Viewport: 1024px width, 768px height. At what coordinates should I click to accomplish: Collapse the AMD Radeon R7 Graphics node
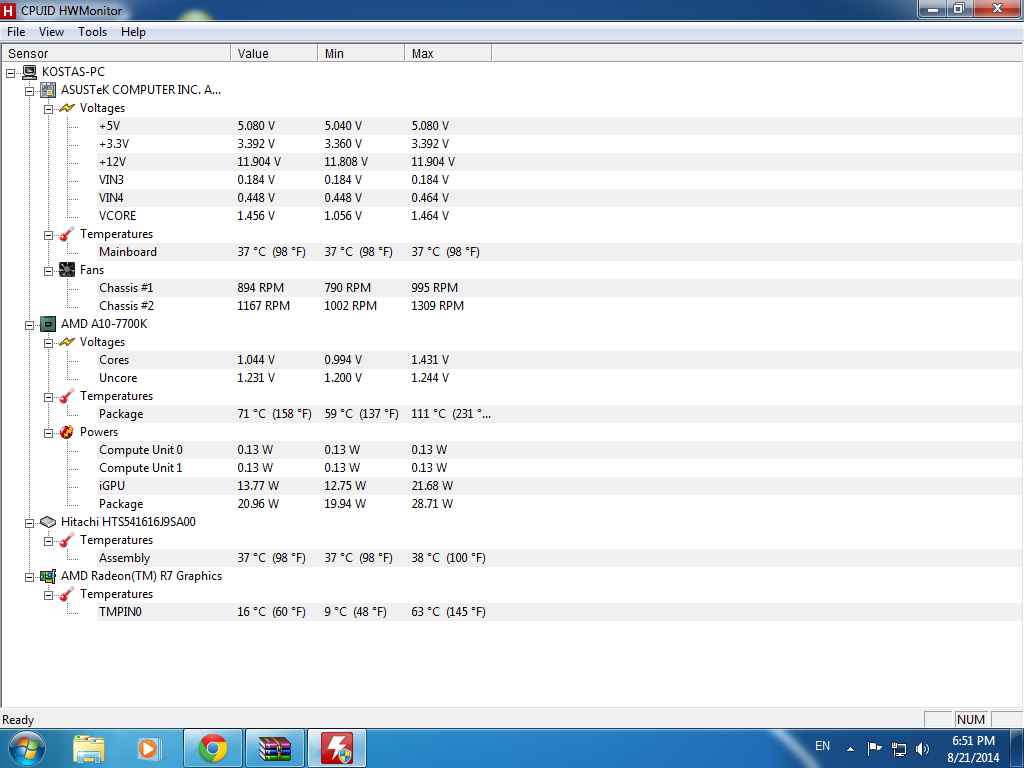pos(29,577)
